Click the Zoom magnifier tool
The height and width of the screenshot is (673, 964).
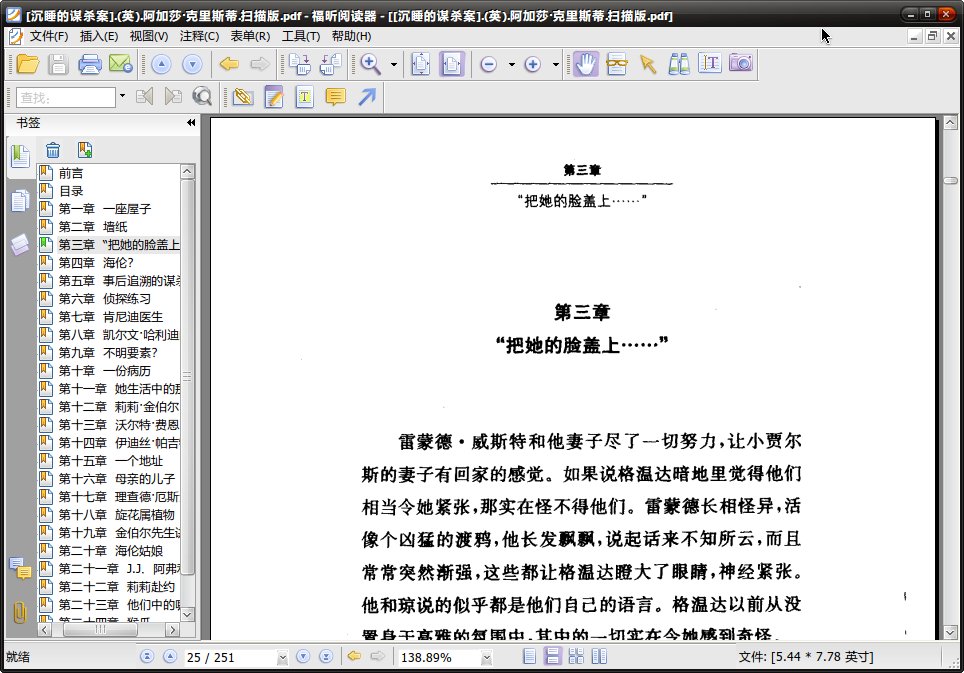tap(371, 64)
